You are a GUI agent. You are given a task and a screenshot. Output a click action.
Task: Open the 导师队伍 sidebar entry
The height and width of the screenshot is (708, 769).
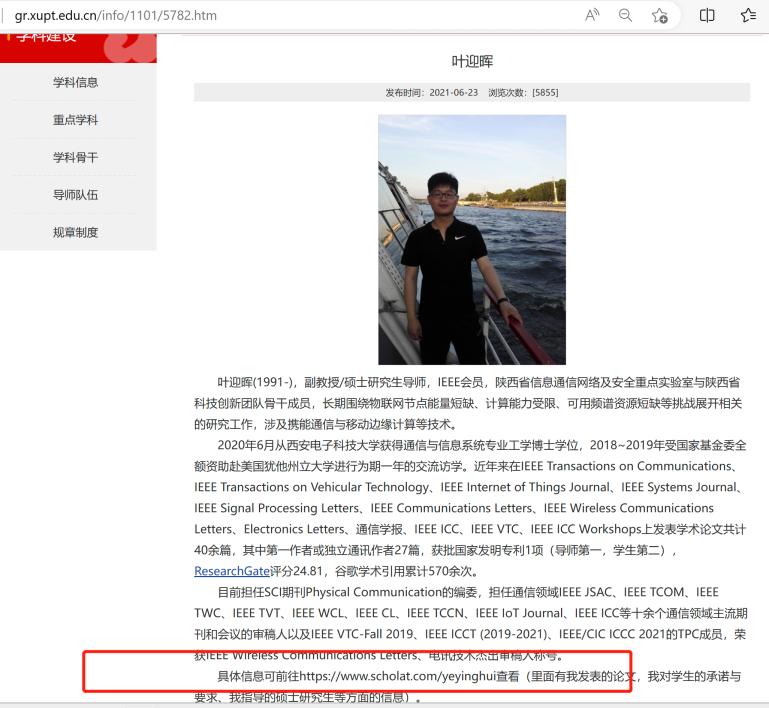click(x=76, y=195)
